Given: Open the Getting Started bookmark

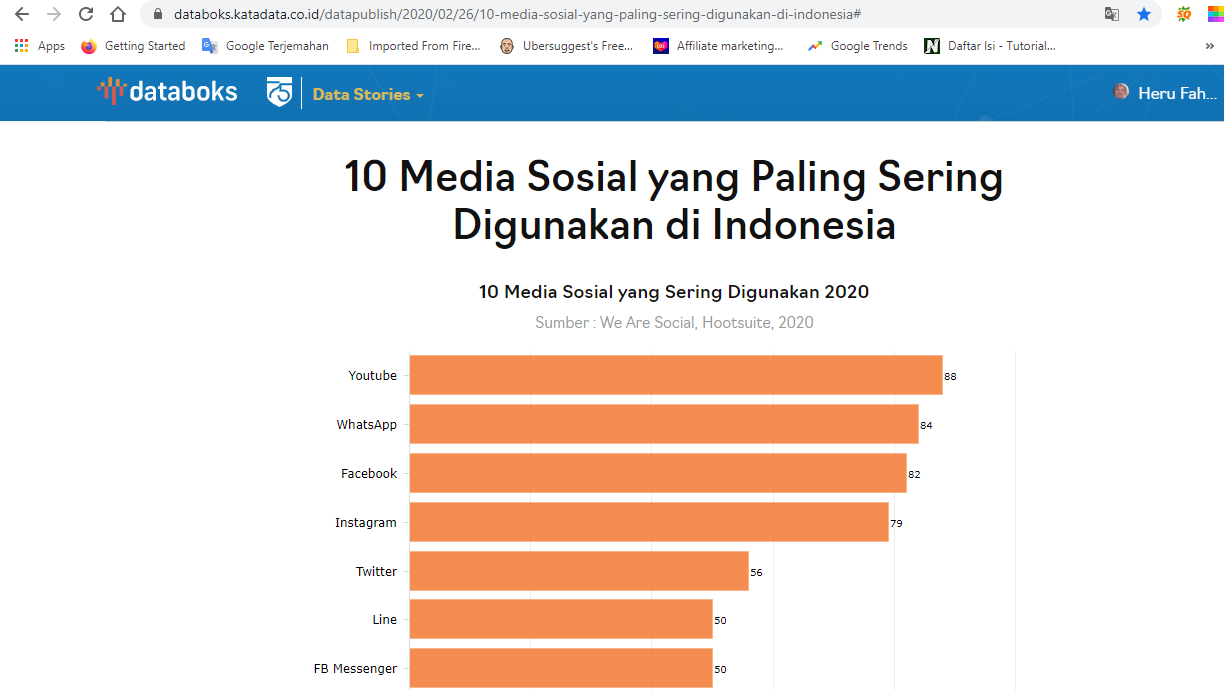Looking at the screenshot, I should [x=133, y=45].
